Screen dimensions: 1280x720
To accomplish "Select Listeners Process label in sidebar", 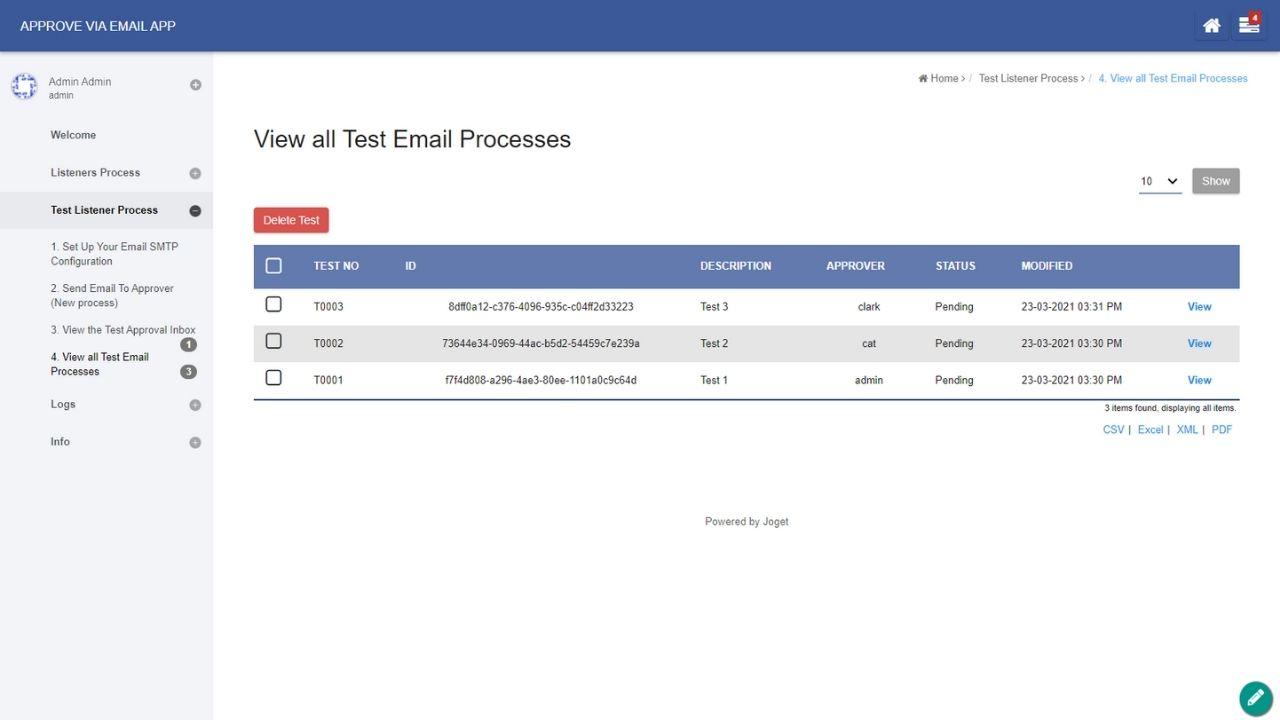I will (x=95, y=173).
